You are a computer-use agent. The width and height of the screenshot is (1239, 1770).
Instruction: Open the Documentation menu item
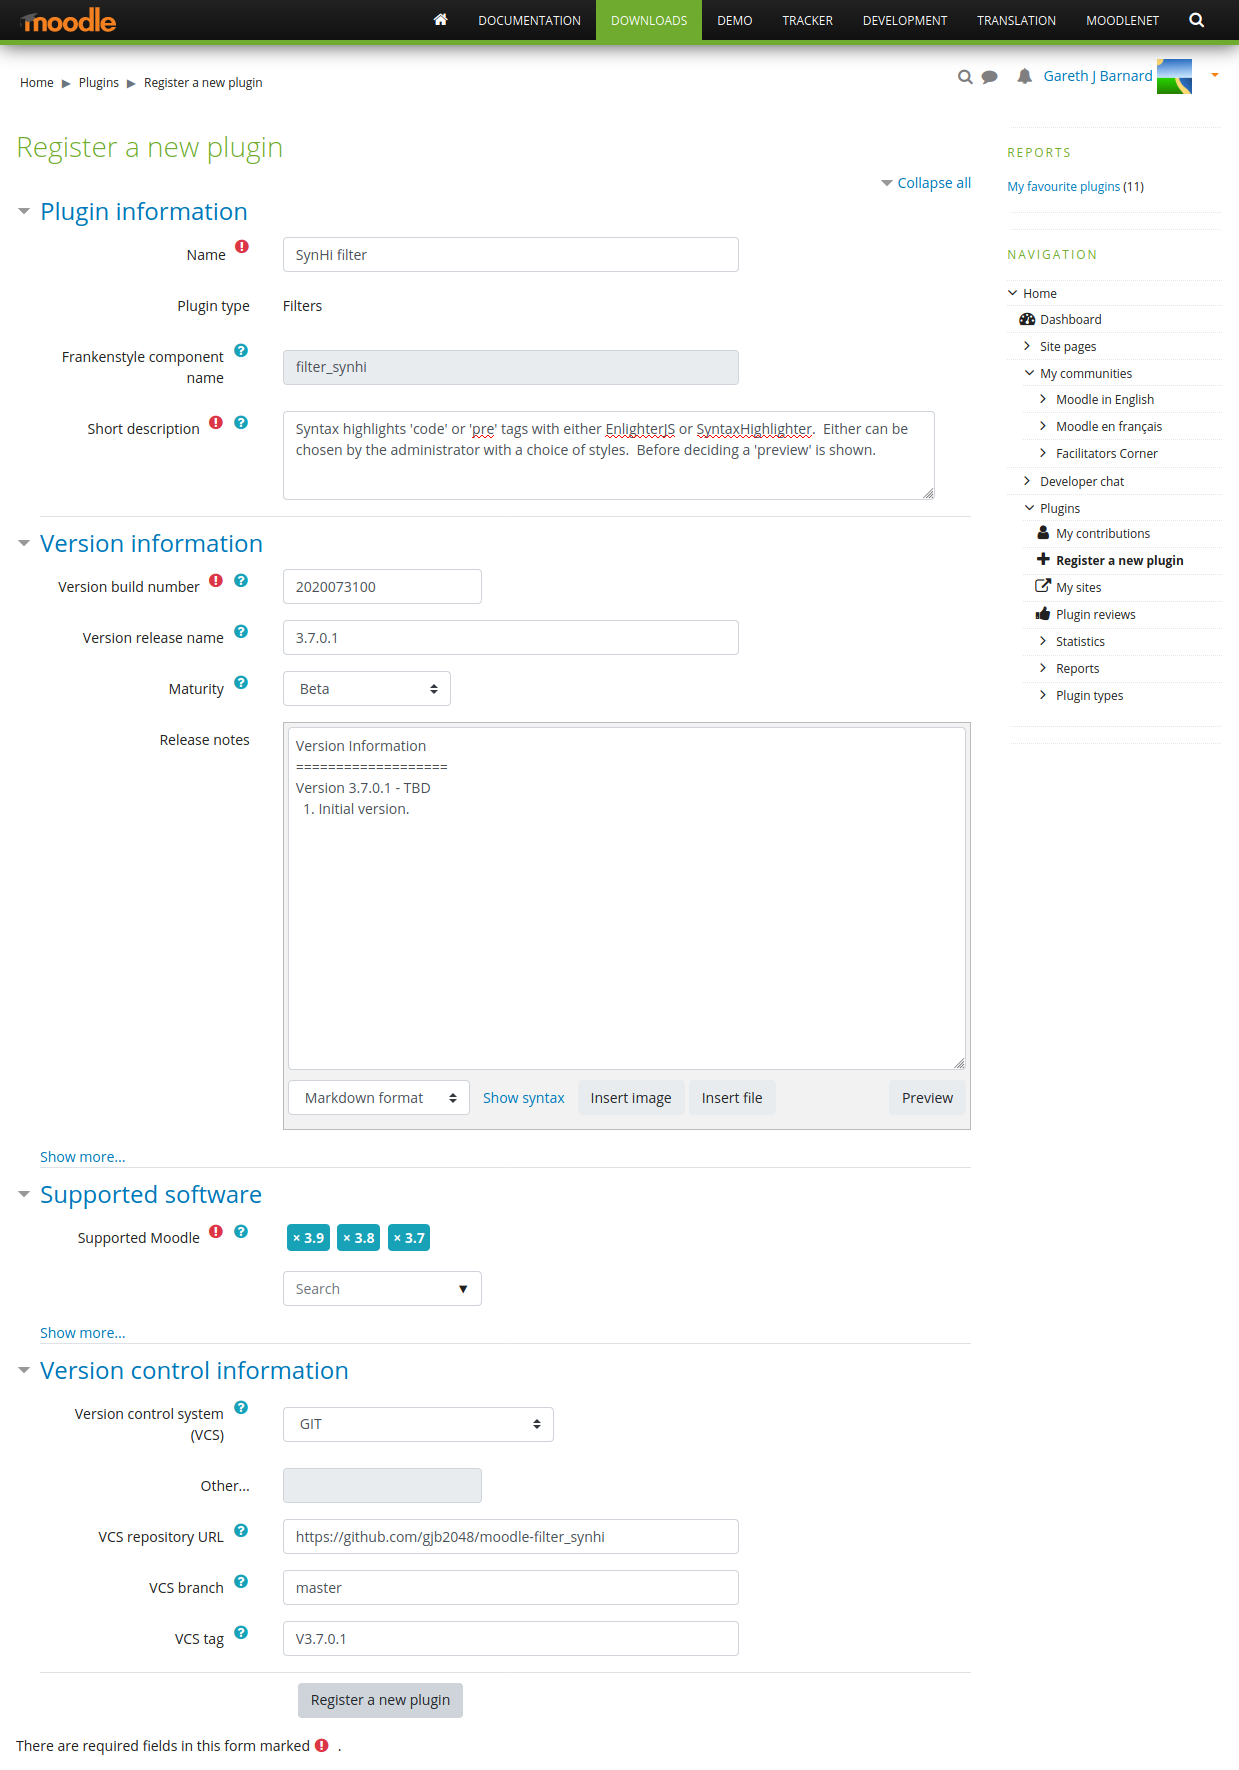(x=529, y=20)
